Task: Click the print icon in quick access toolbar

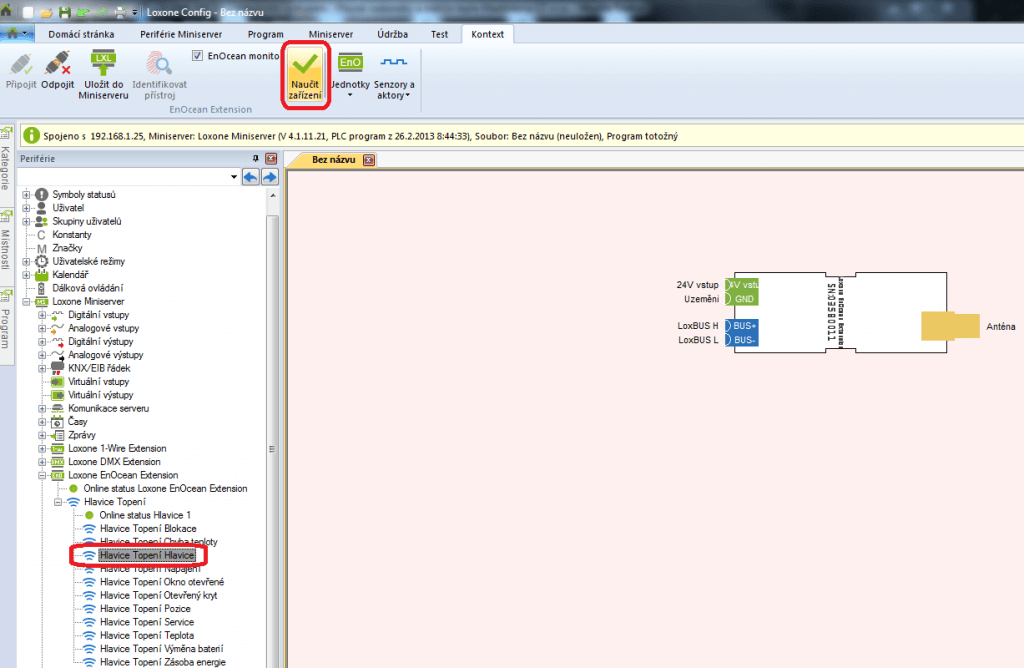Action: 120,12
